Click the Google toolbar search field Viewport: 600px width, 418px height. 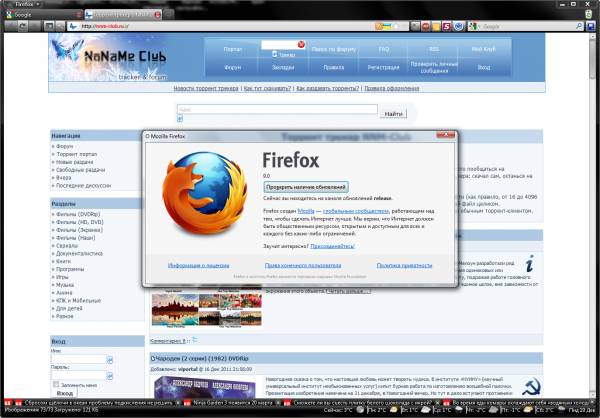(528, 26)
